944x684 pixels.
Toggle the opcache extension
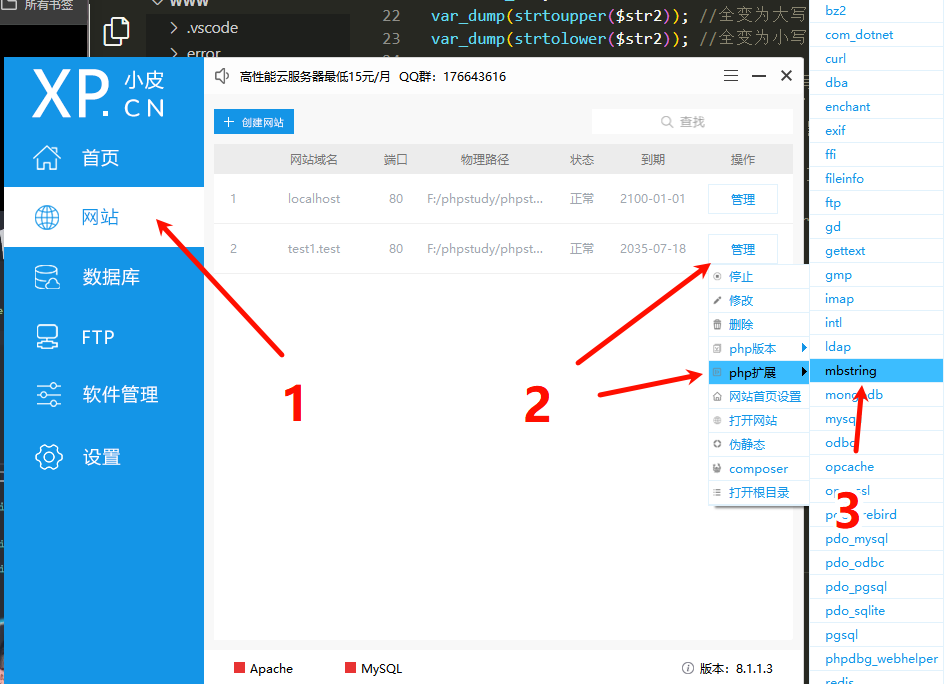(876, 467)
